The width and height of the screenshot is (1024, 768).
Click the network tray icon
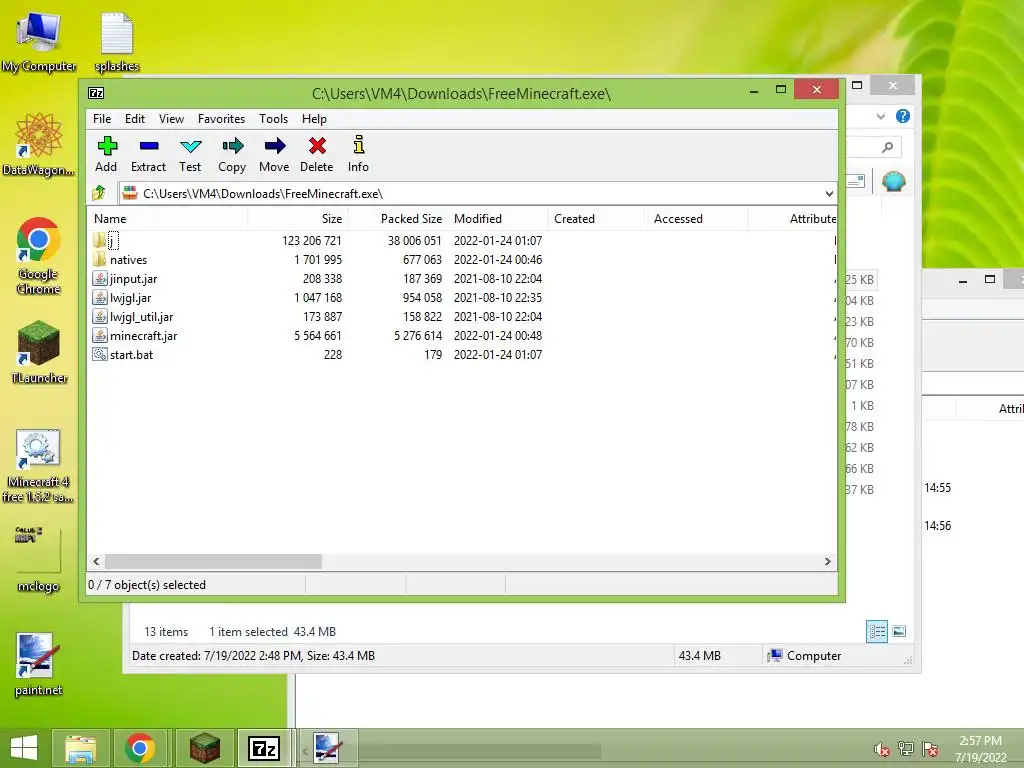tap(906, 749)
